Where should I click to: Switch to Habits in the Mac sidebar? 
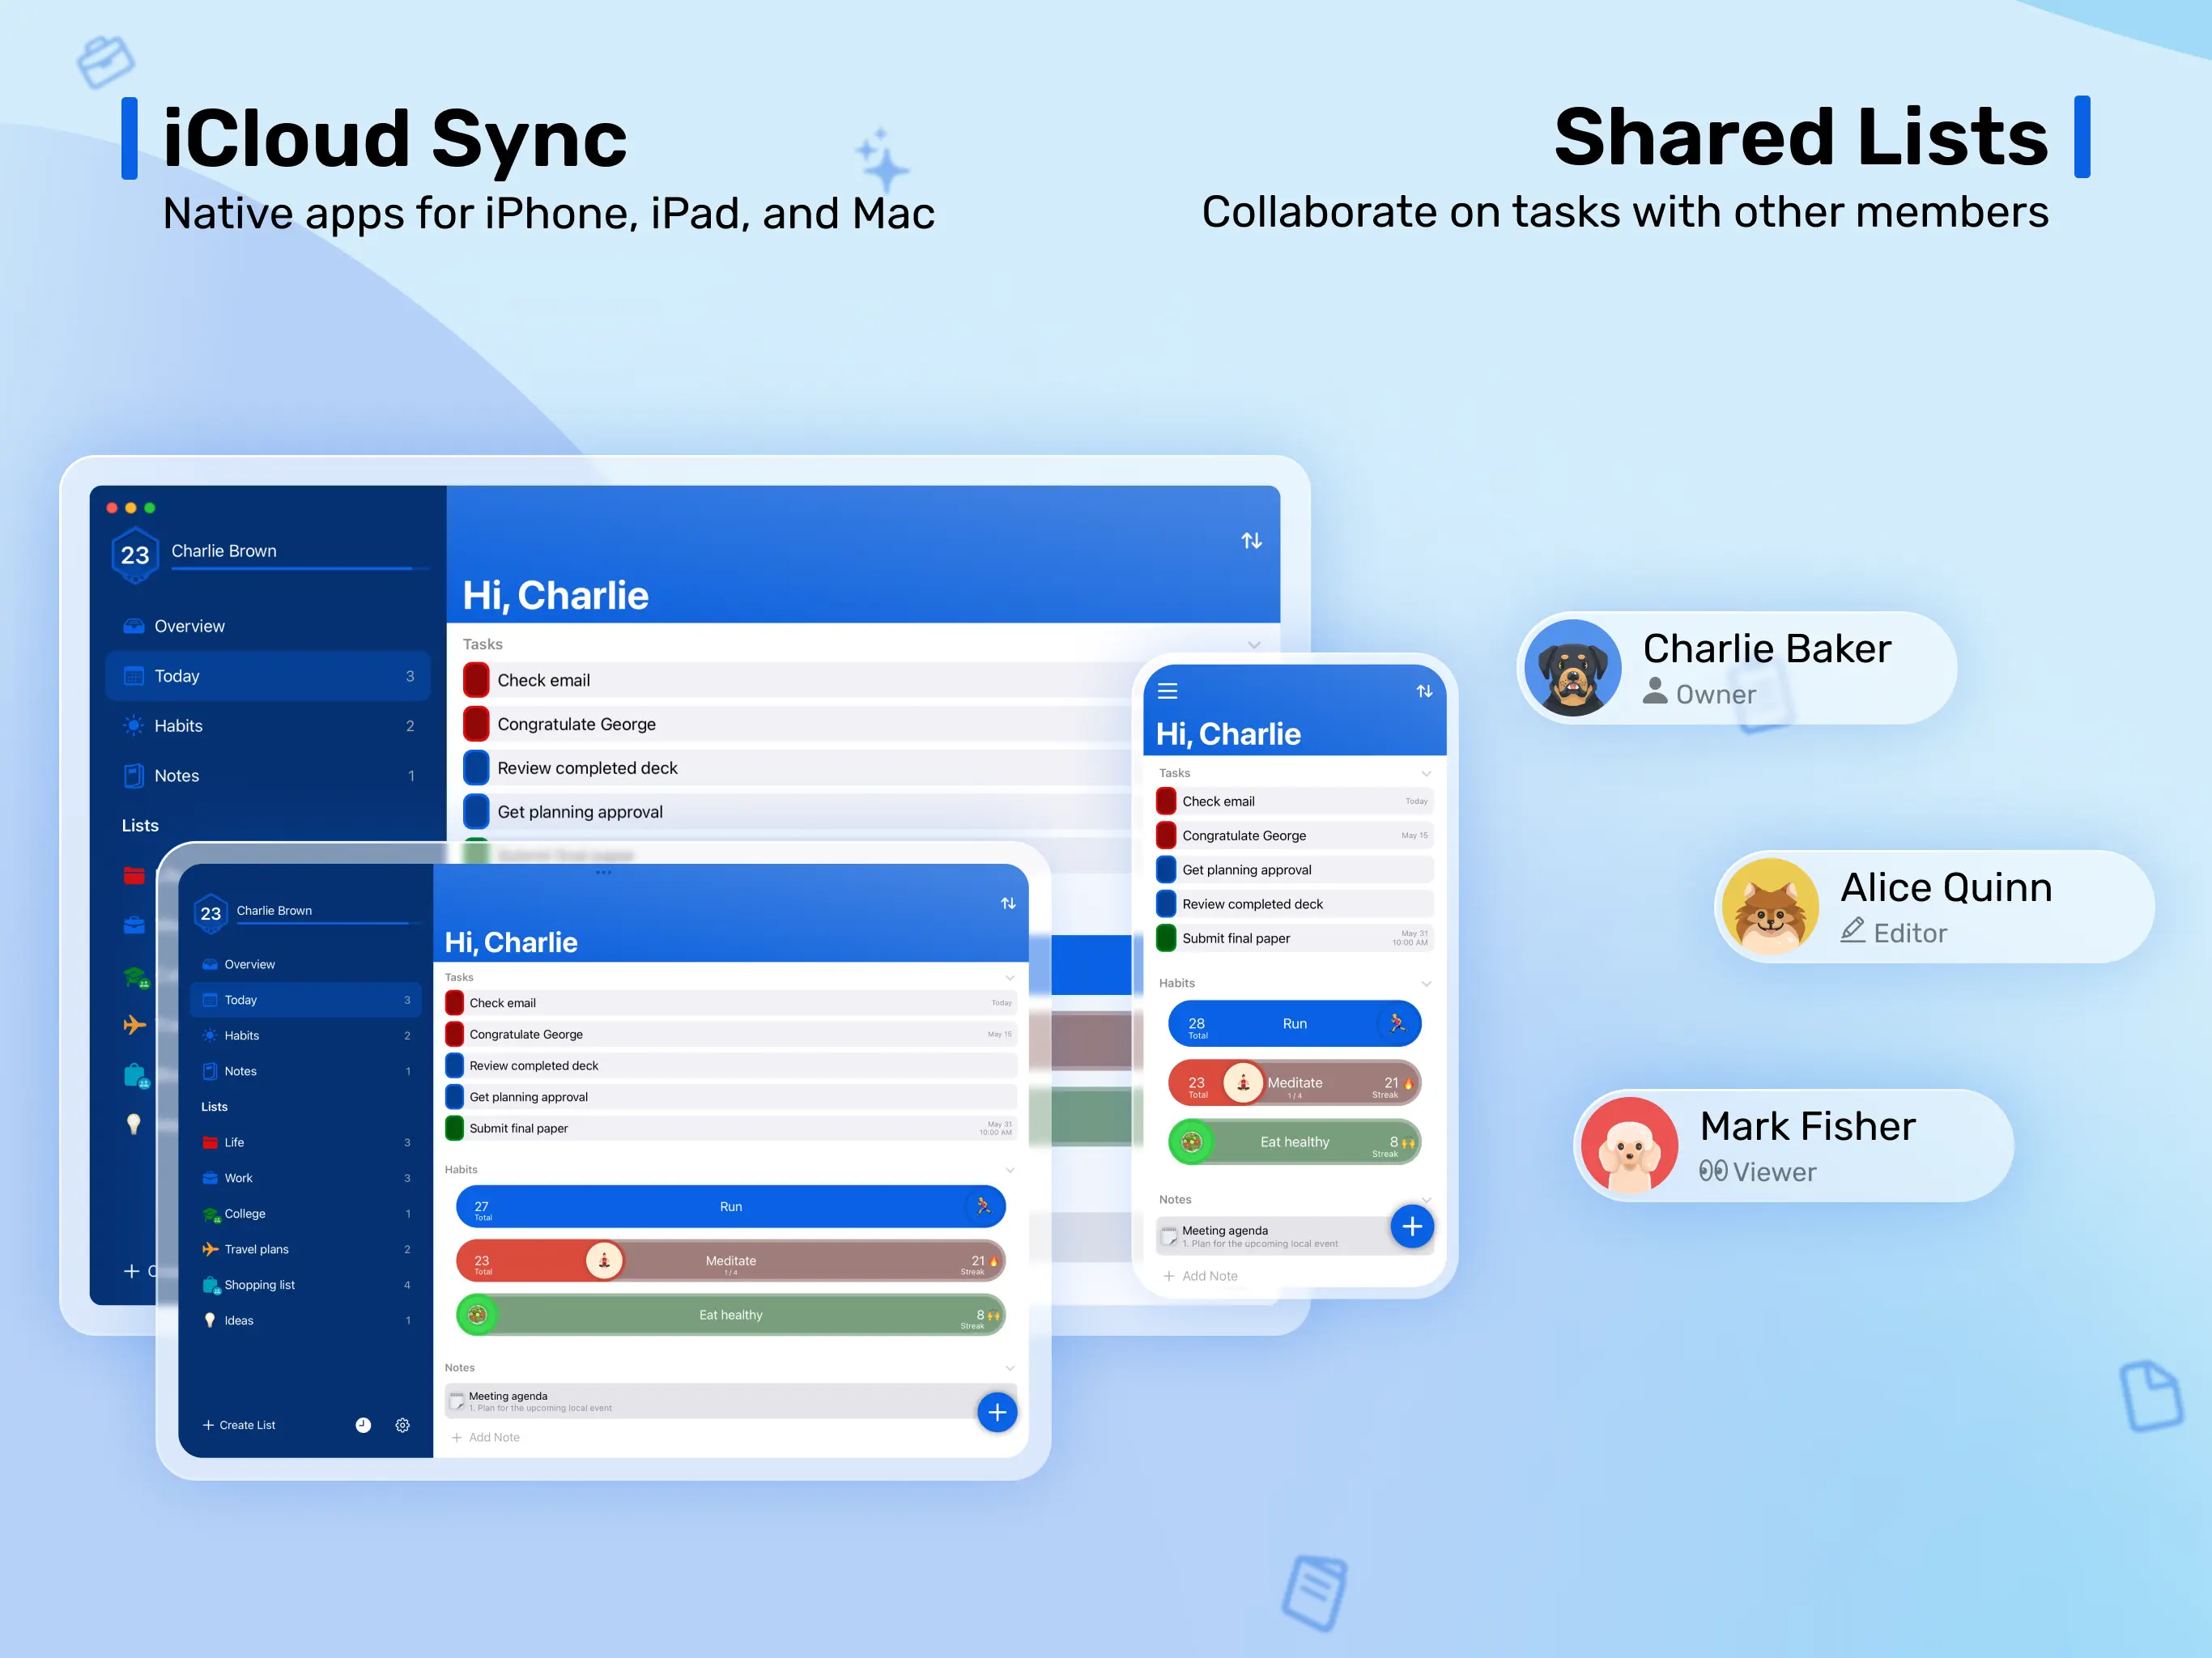[x=178, y=726]
